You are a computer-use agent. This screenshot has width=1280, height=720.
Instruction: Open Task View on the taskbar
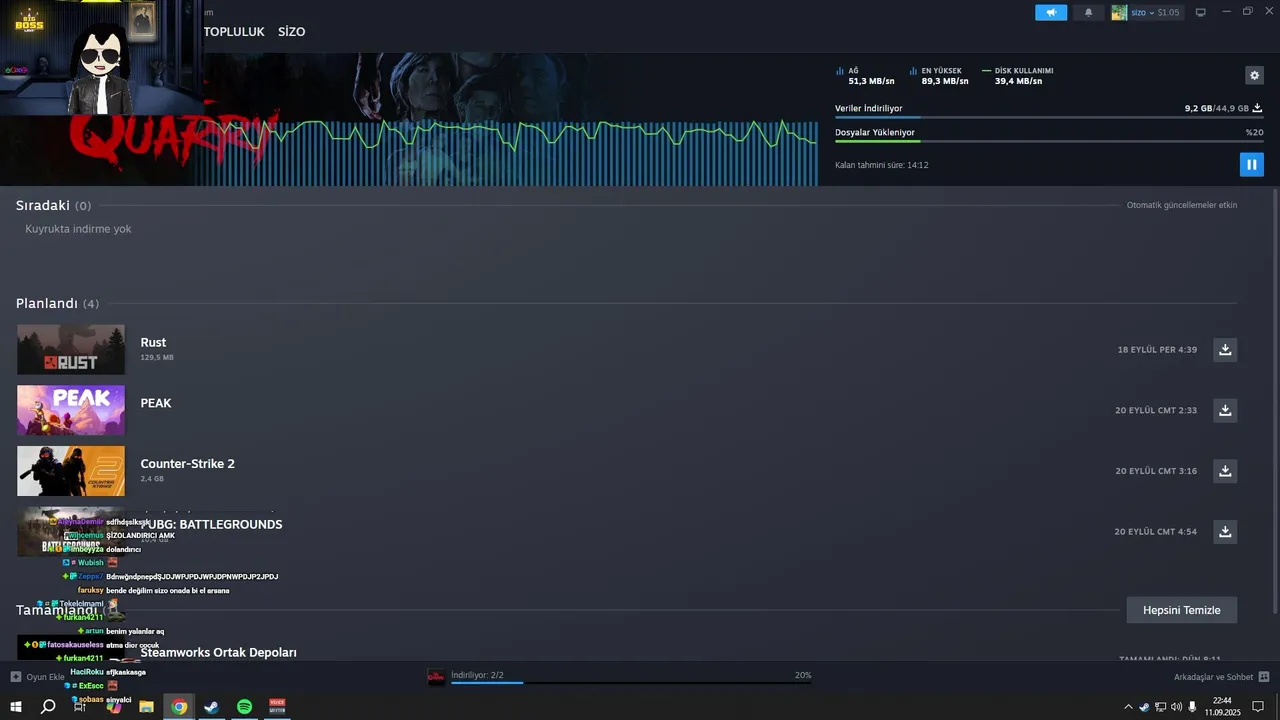80,707
